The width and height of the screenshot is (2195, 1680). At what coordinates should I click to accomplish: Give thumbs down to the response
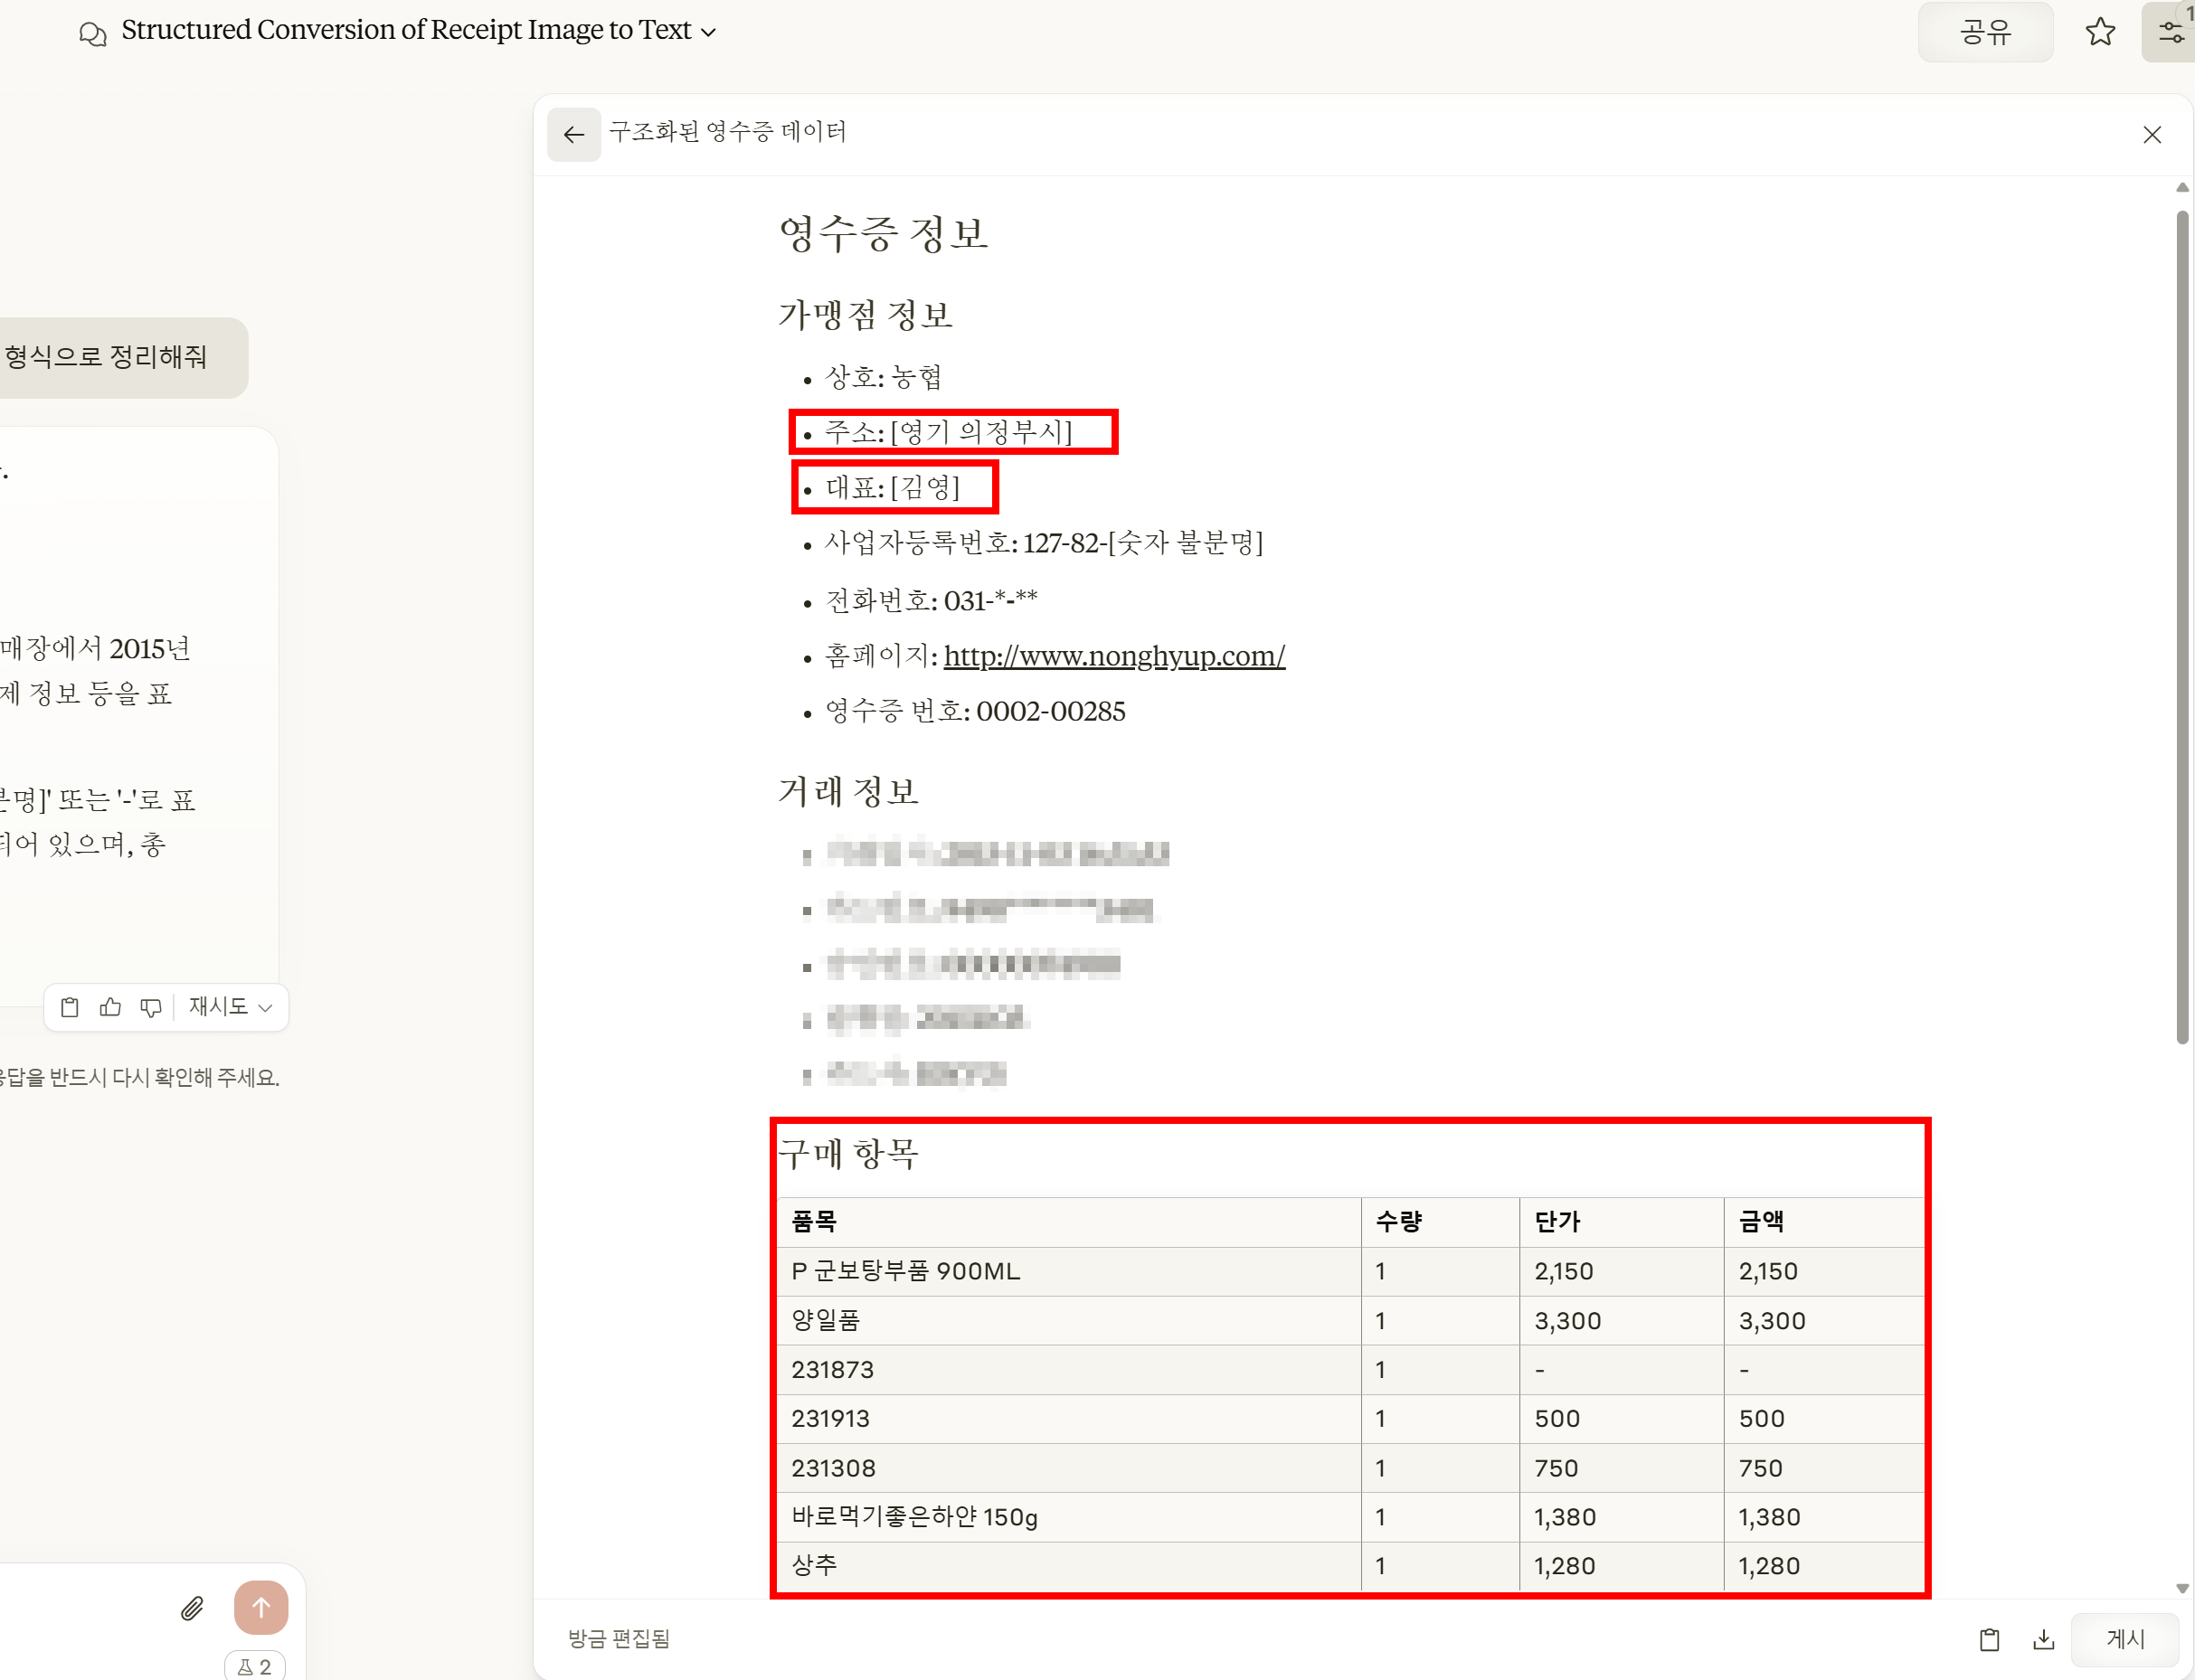point(151,1007)
